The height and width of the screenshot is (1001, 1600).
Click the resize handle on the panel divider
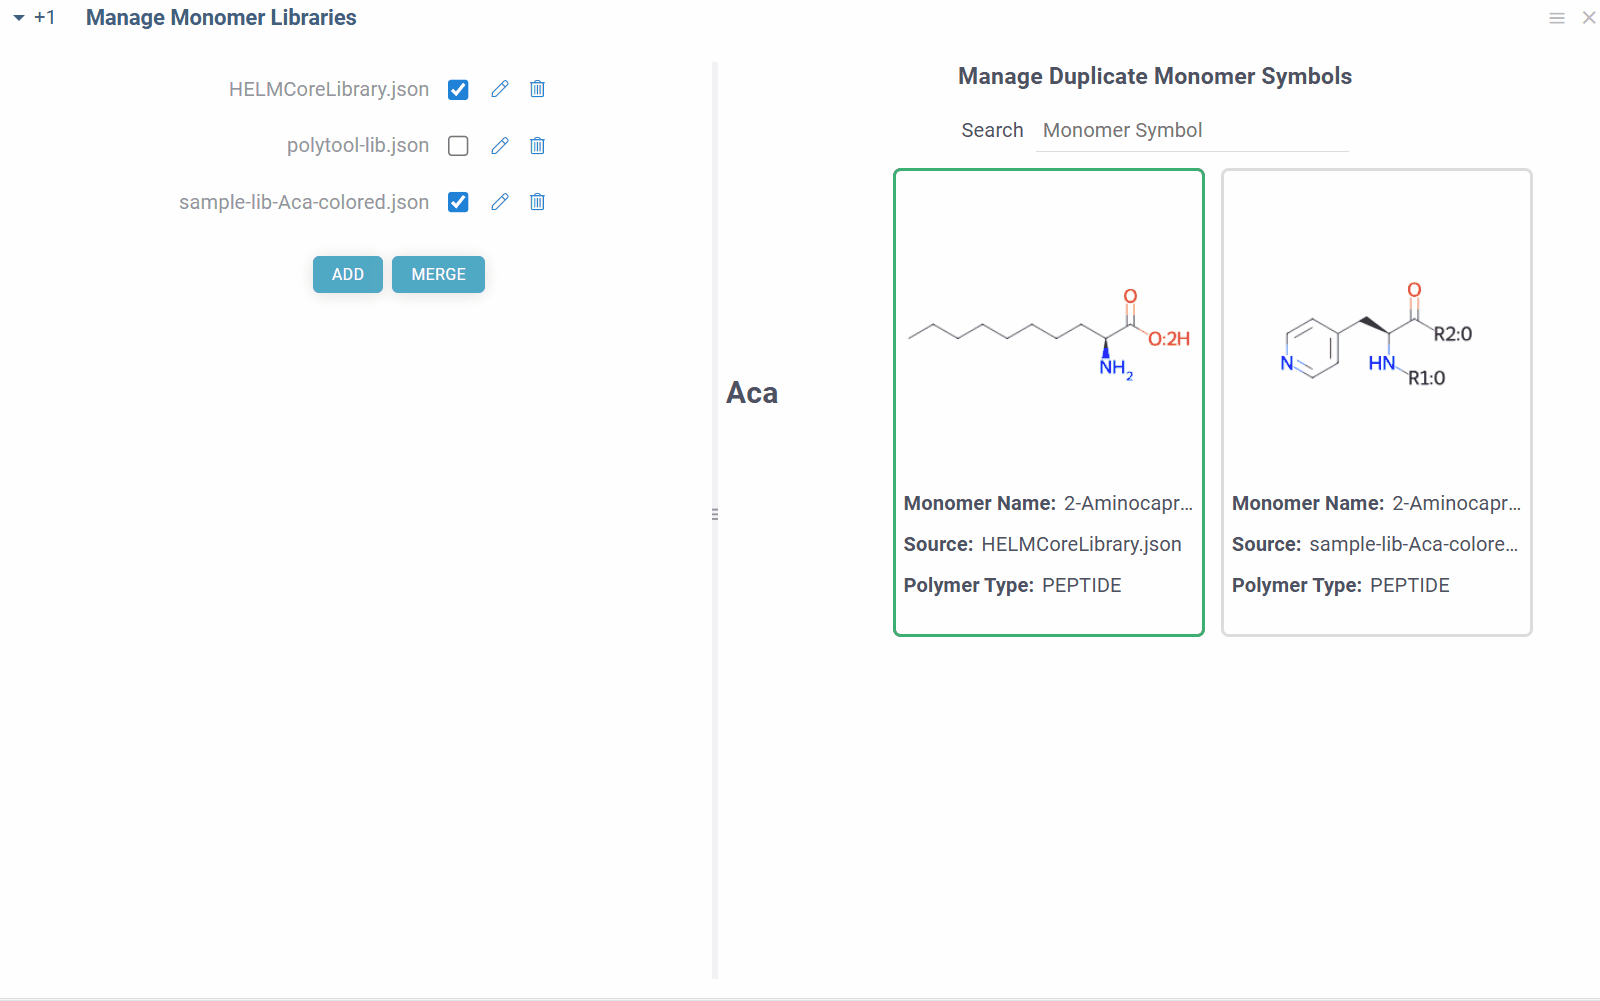pos(714,513)
